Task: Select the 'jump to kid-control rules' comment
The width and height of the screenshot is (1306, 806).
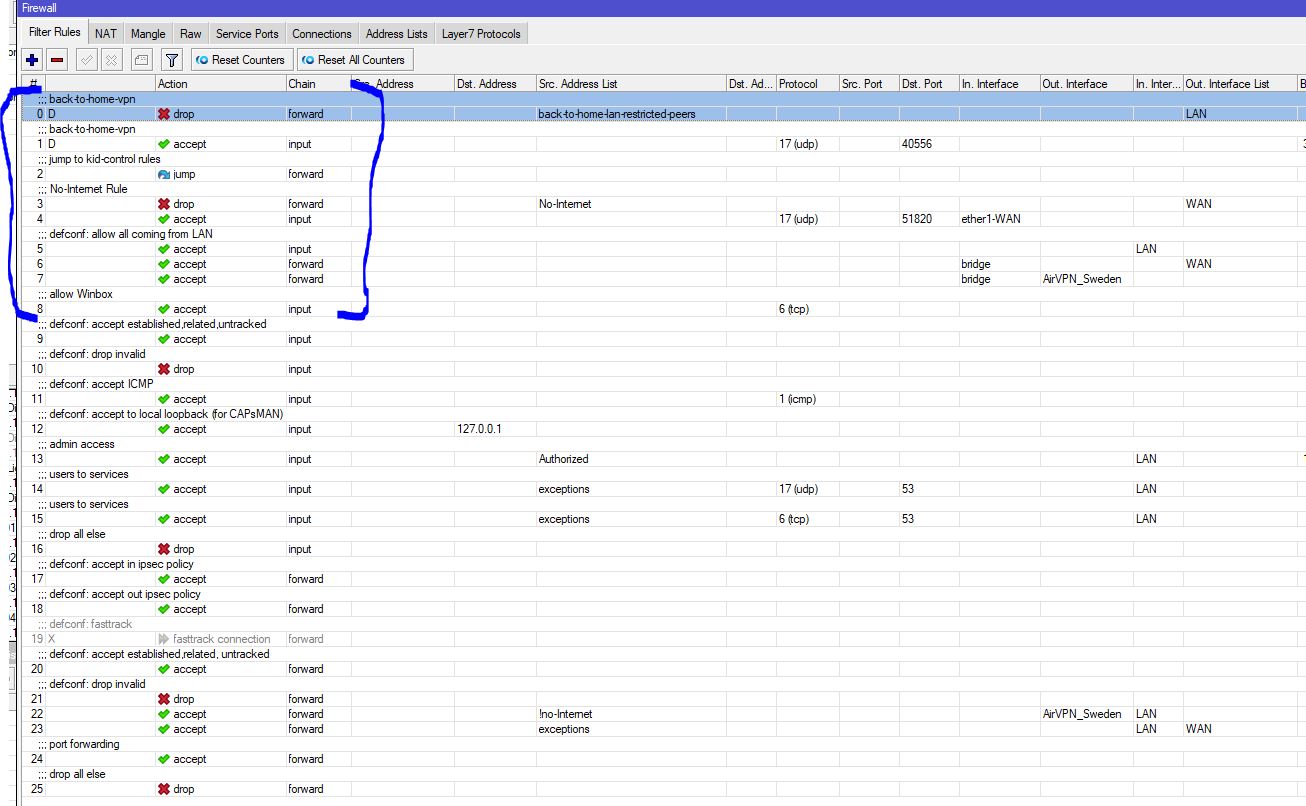Action: click(105, 159)
